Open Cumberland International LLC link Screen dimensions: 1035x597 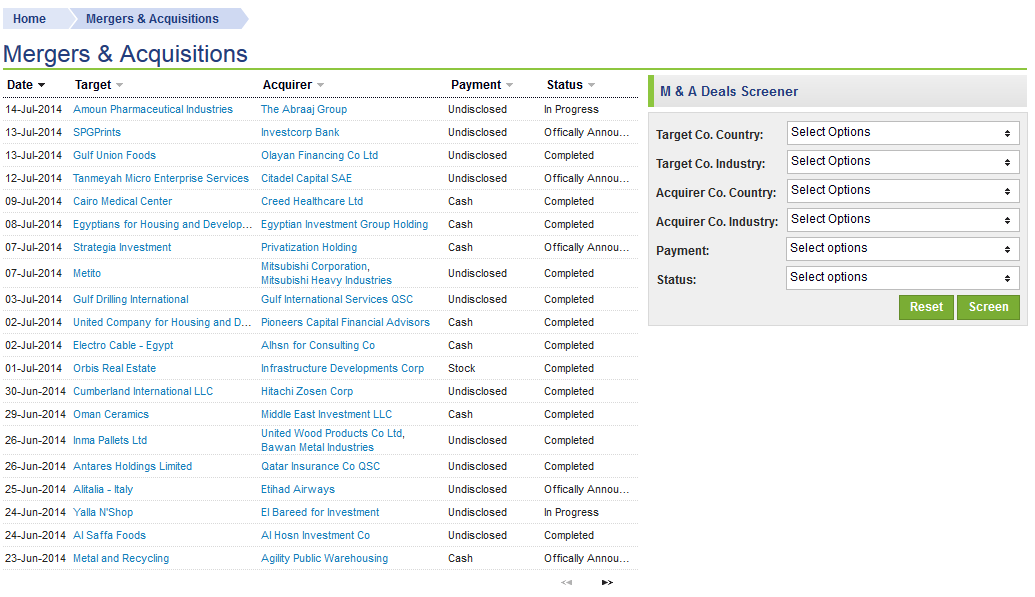pyautogui.click(x=143, y=392)
